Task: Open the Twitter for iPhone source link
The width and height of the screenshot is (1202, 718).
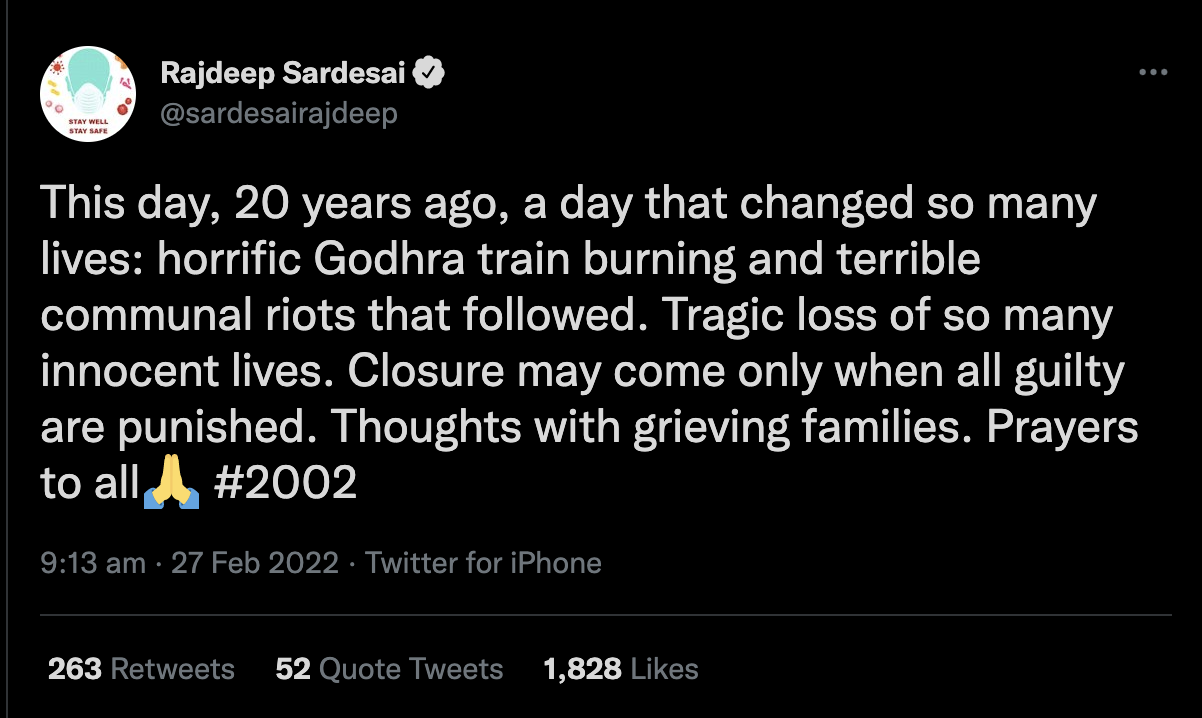Action: [x=483, y=562]
